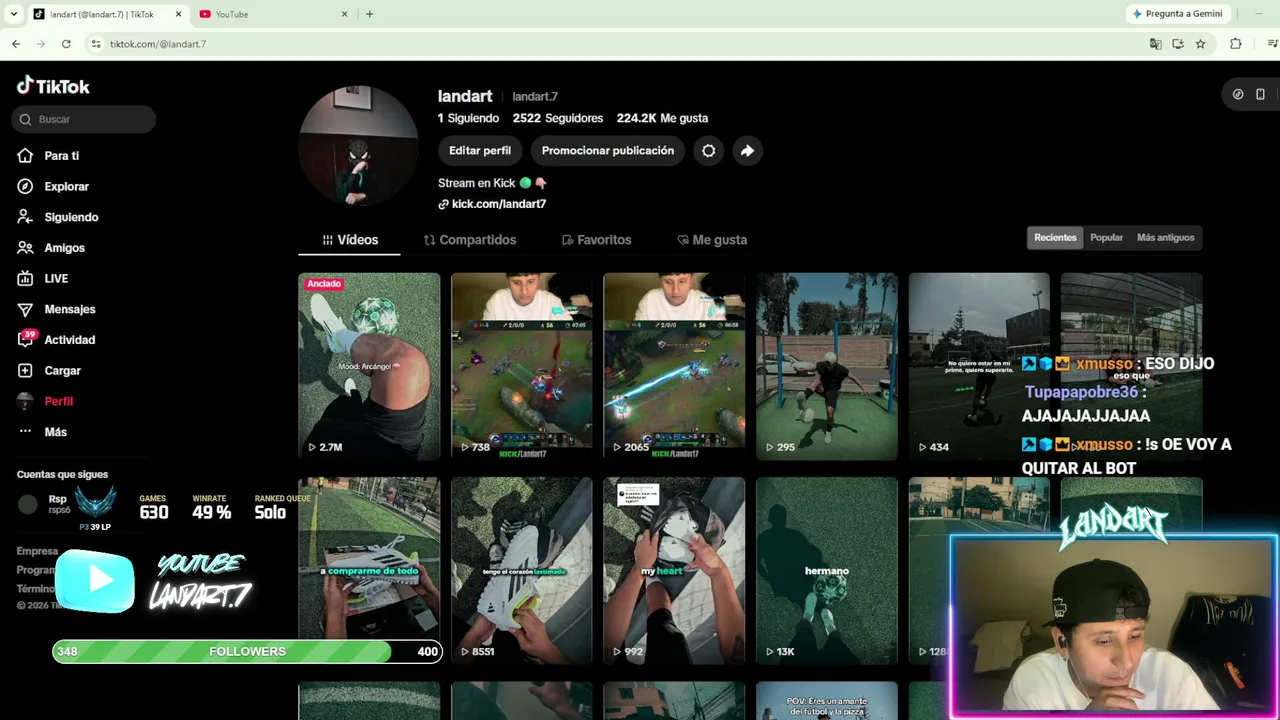Click browser back arrow

tap(16, 44)
